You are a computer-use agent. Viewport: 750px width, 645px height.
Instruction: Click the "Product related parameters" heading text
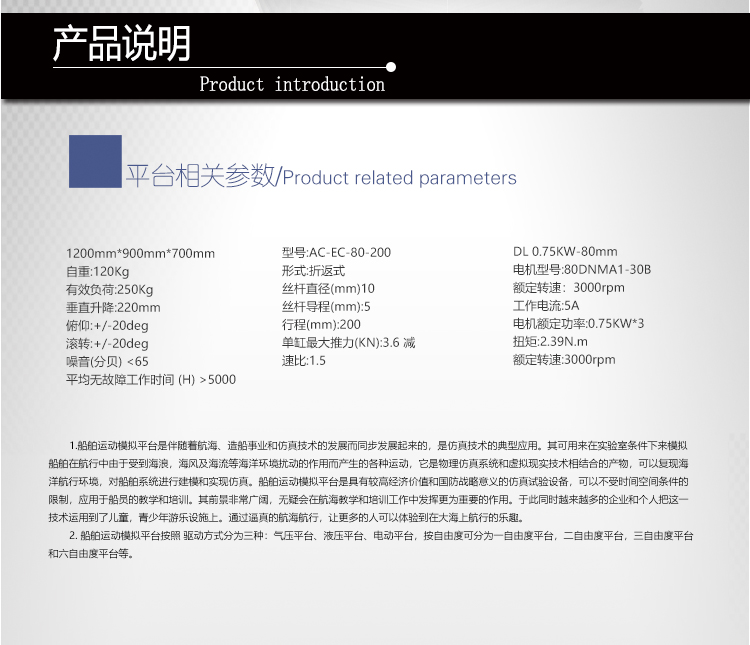pos(400,178)
